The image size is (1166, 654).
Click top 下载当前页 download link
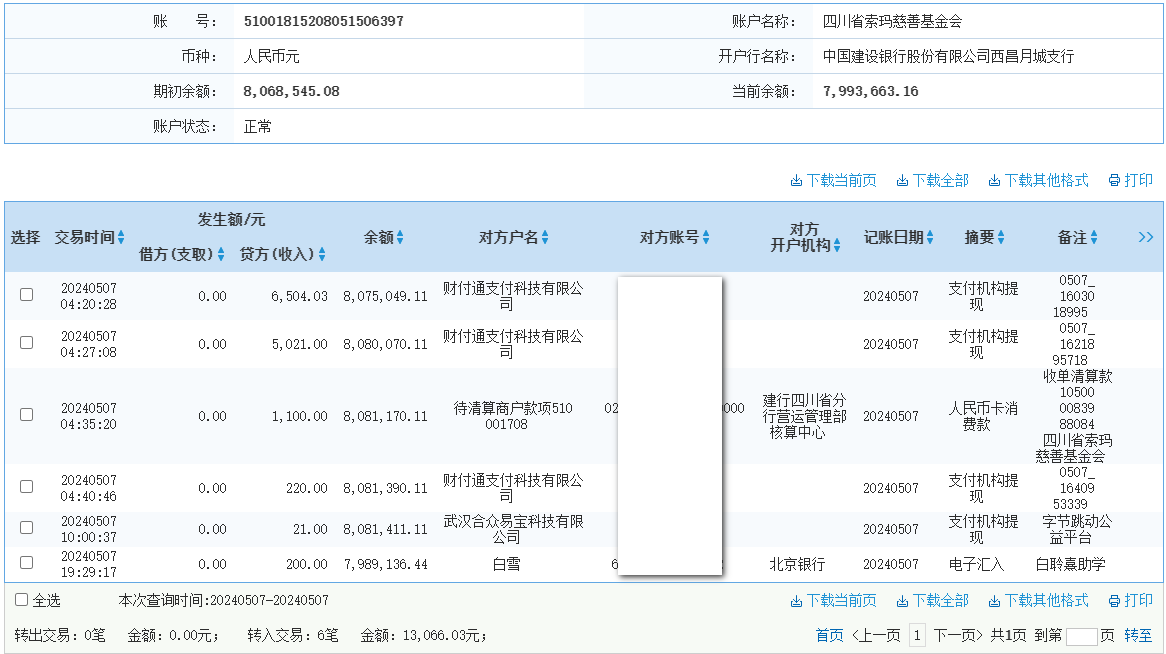tap(833, 181)
